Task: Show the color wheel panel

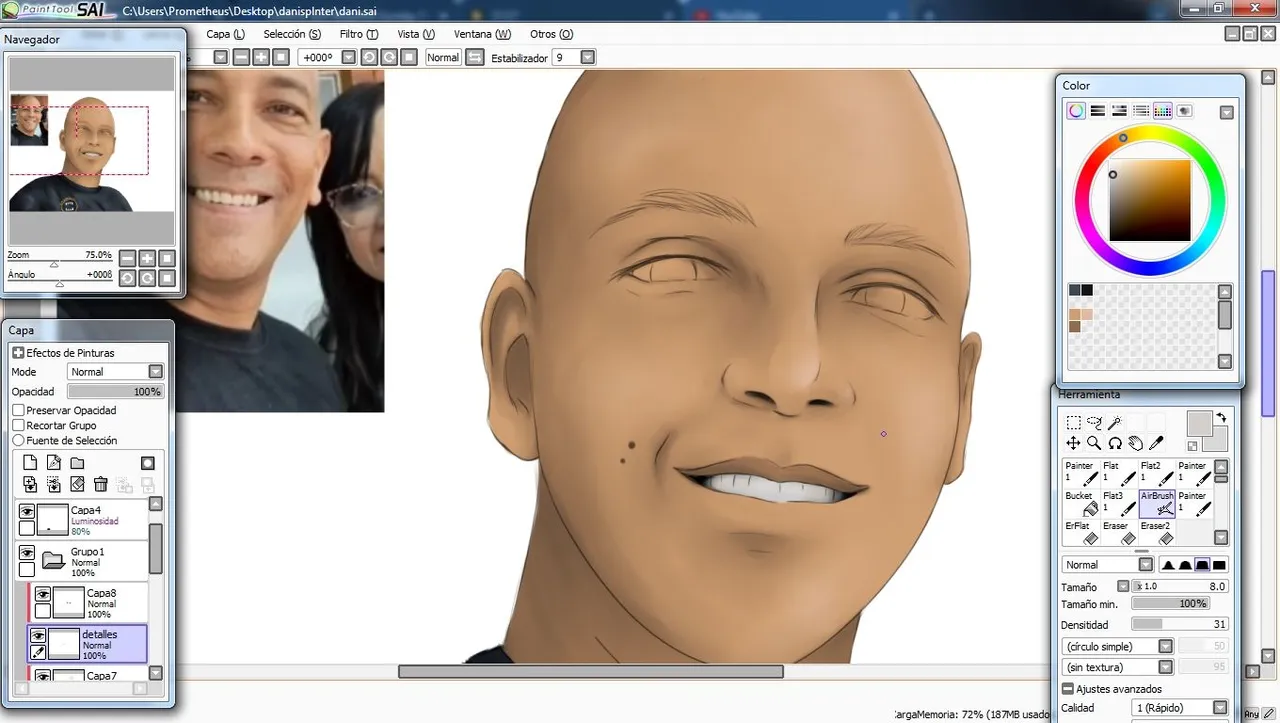Action: tap(1076, 111)
